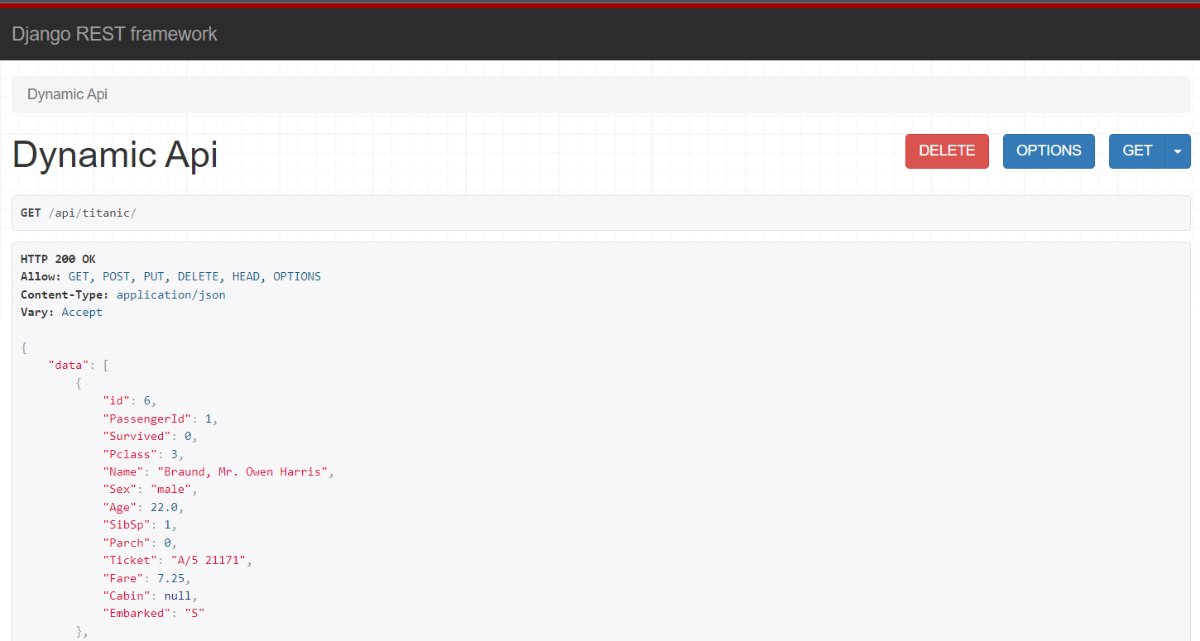Screen dimensions: 1200x641
Task: Click the Django REST framework header link
Action: (114, 34)
